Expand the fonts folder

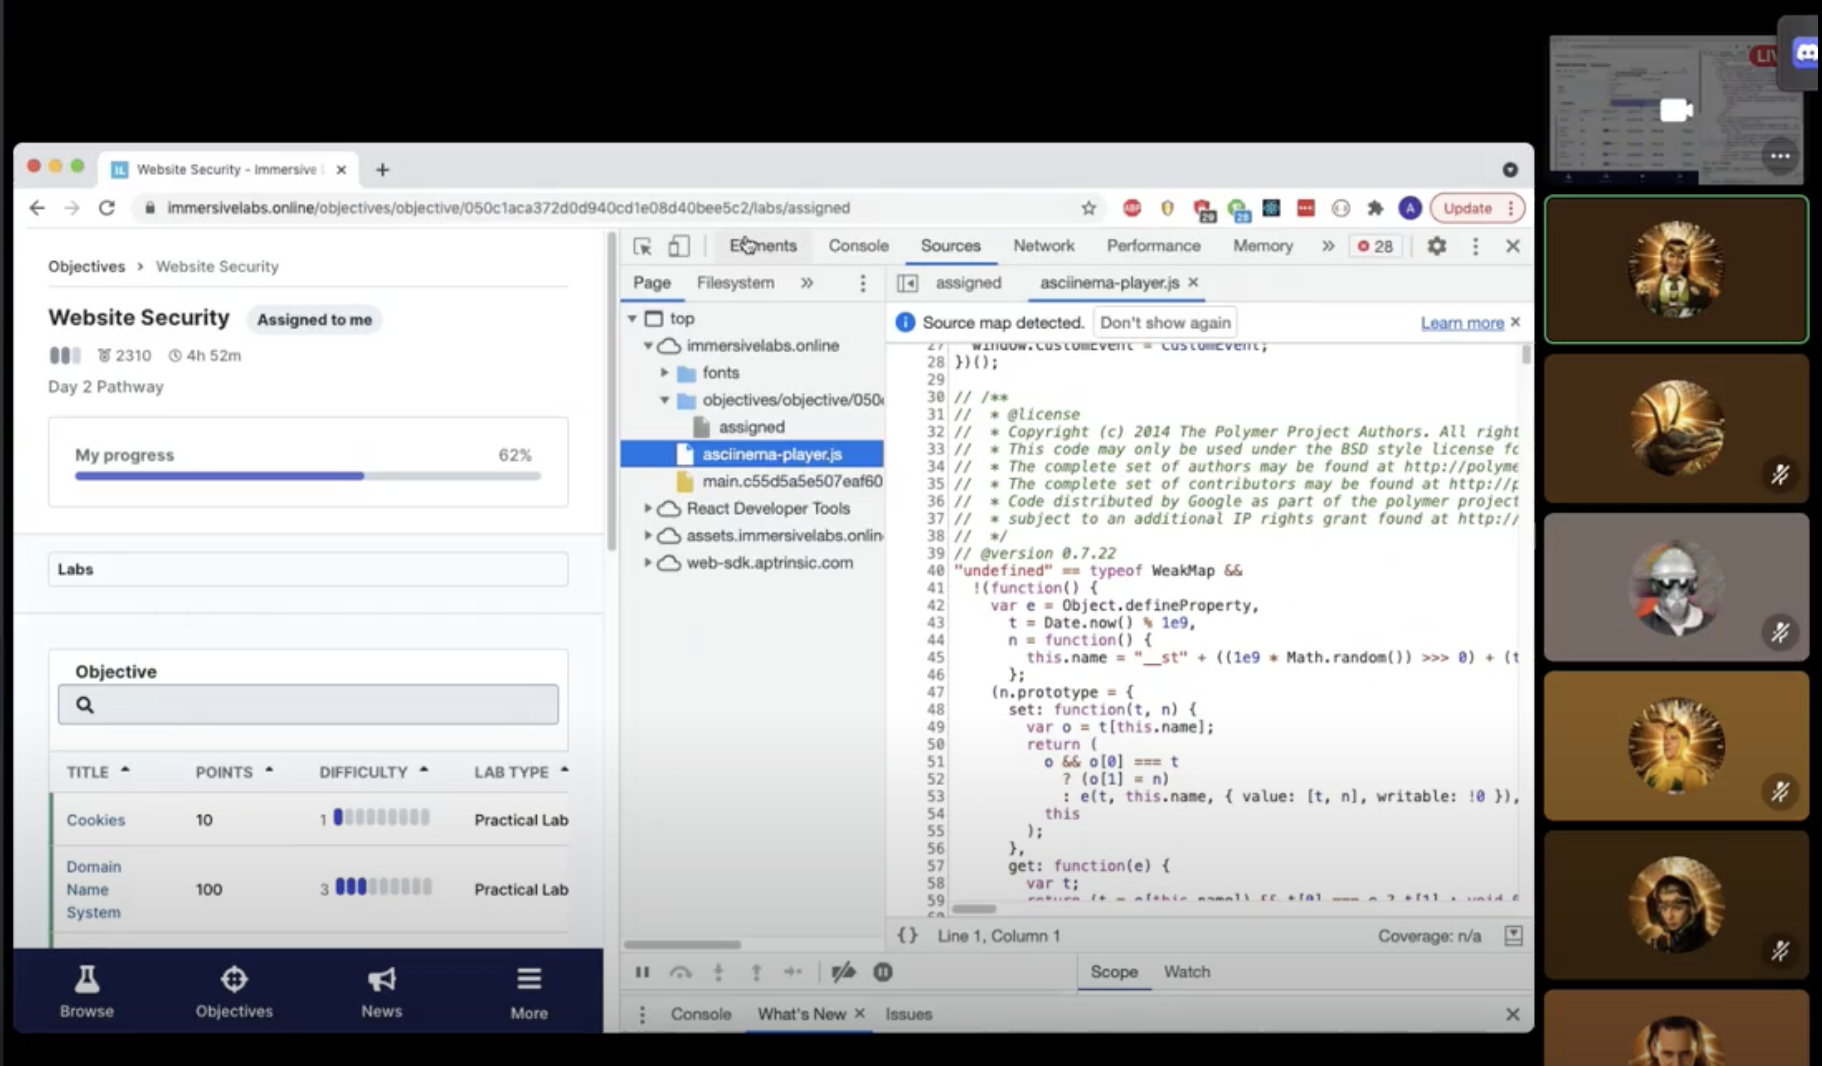(x=665, y=372)
